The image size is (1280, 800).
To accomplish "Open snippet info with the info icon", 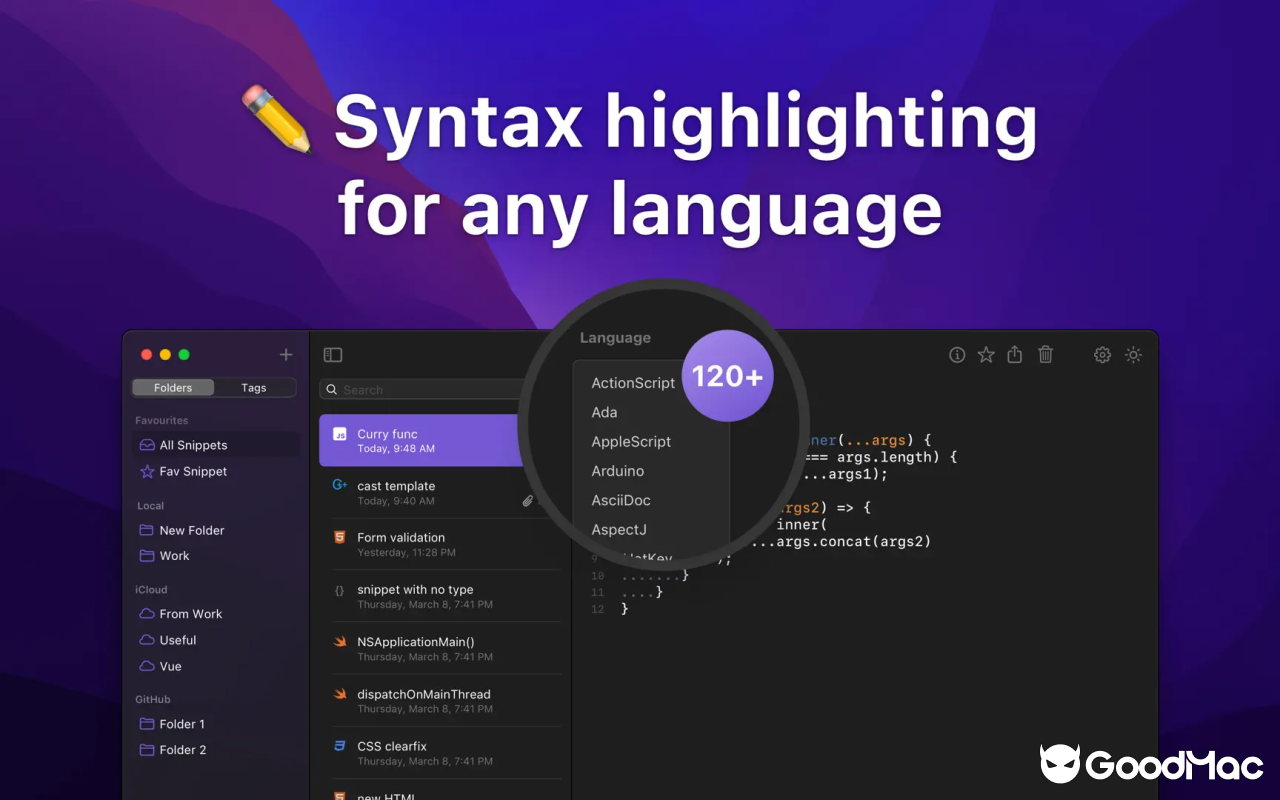I will (x=957, y=355).
